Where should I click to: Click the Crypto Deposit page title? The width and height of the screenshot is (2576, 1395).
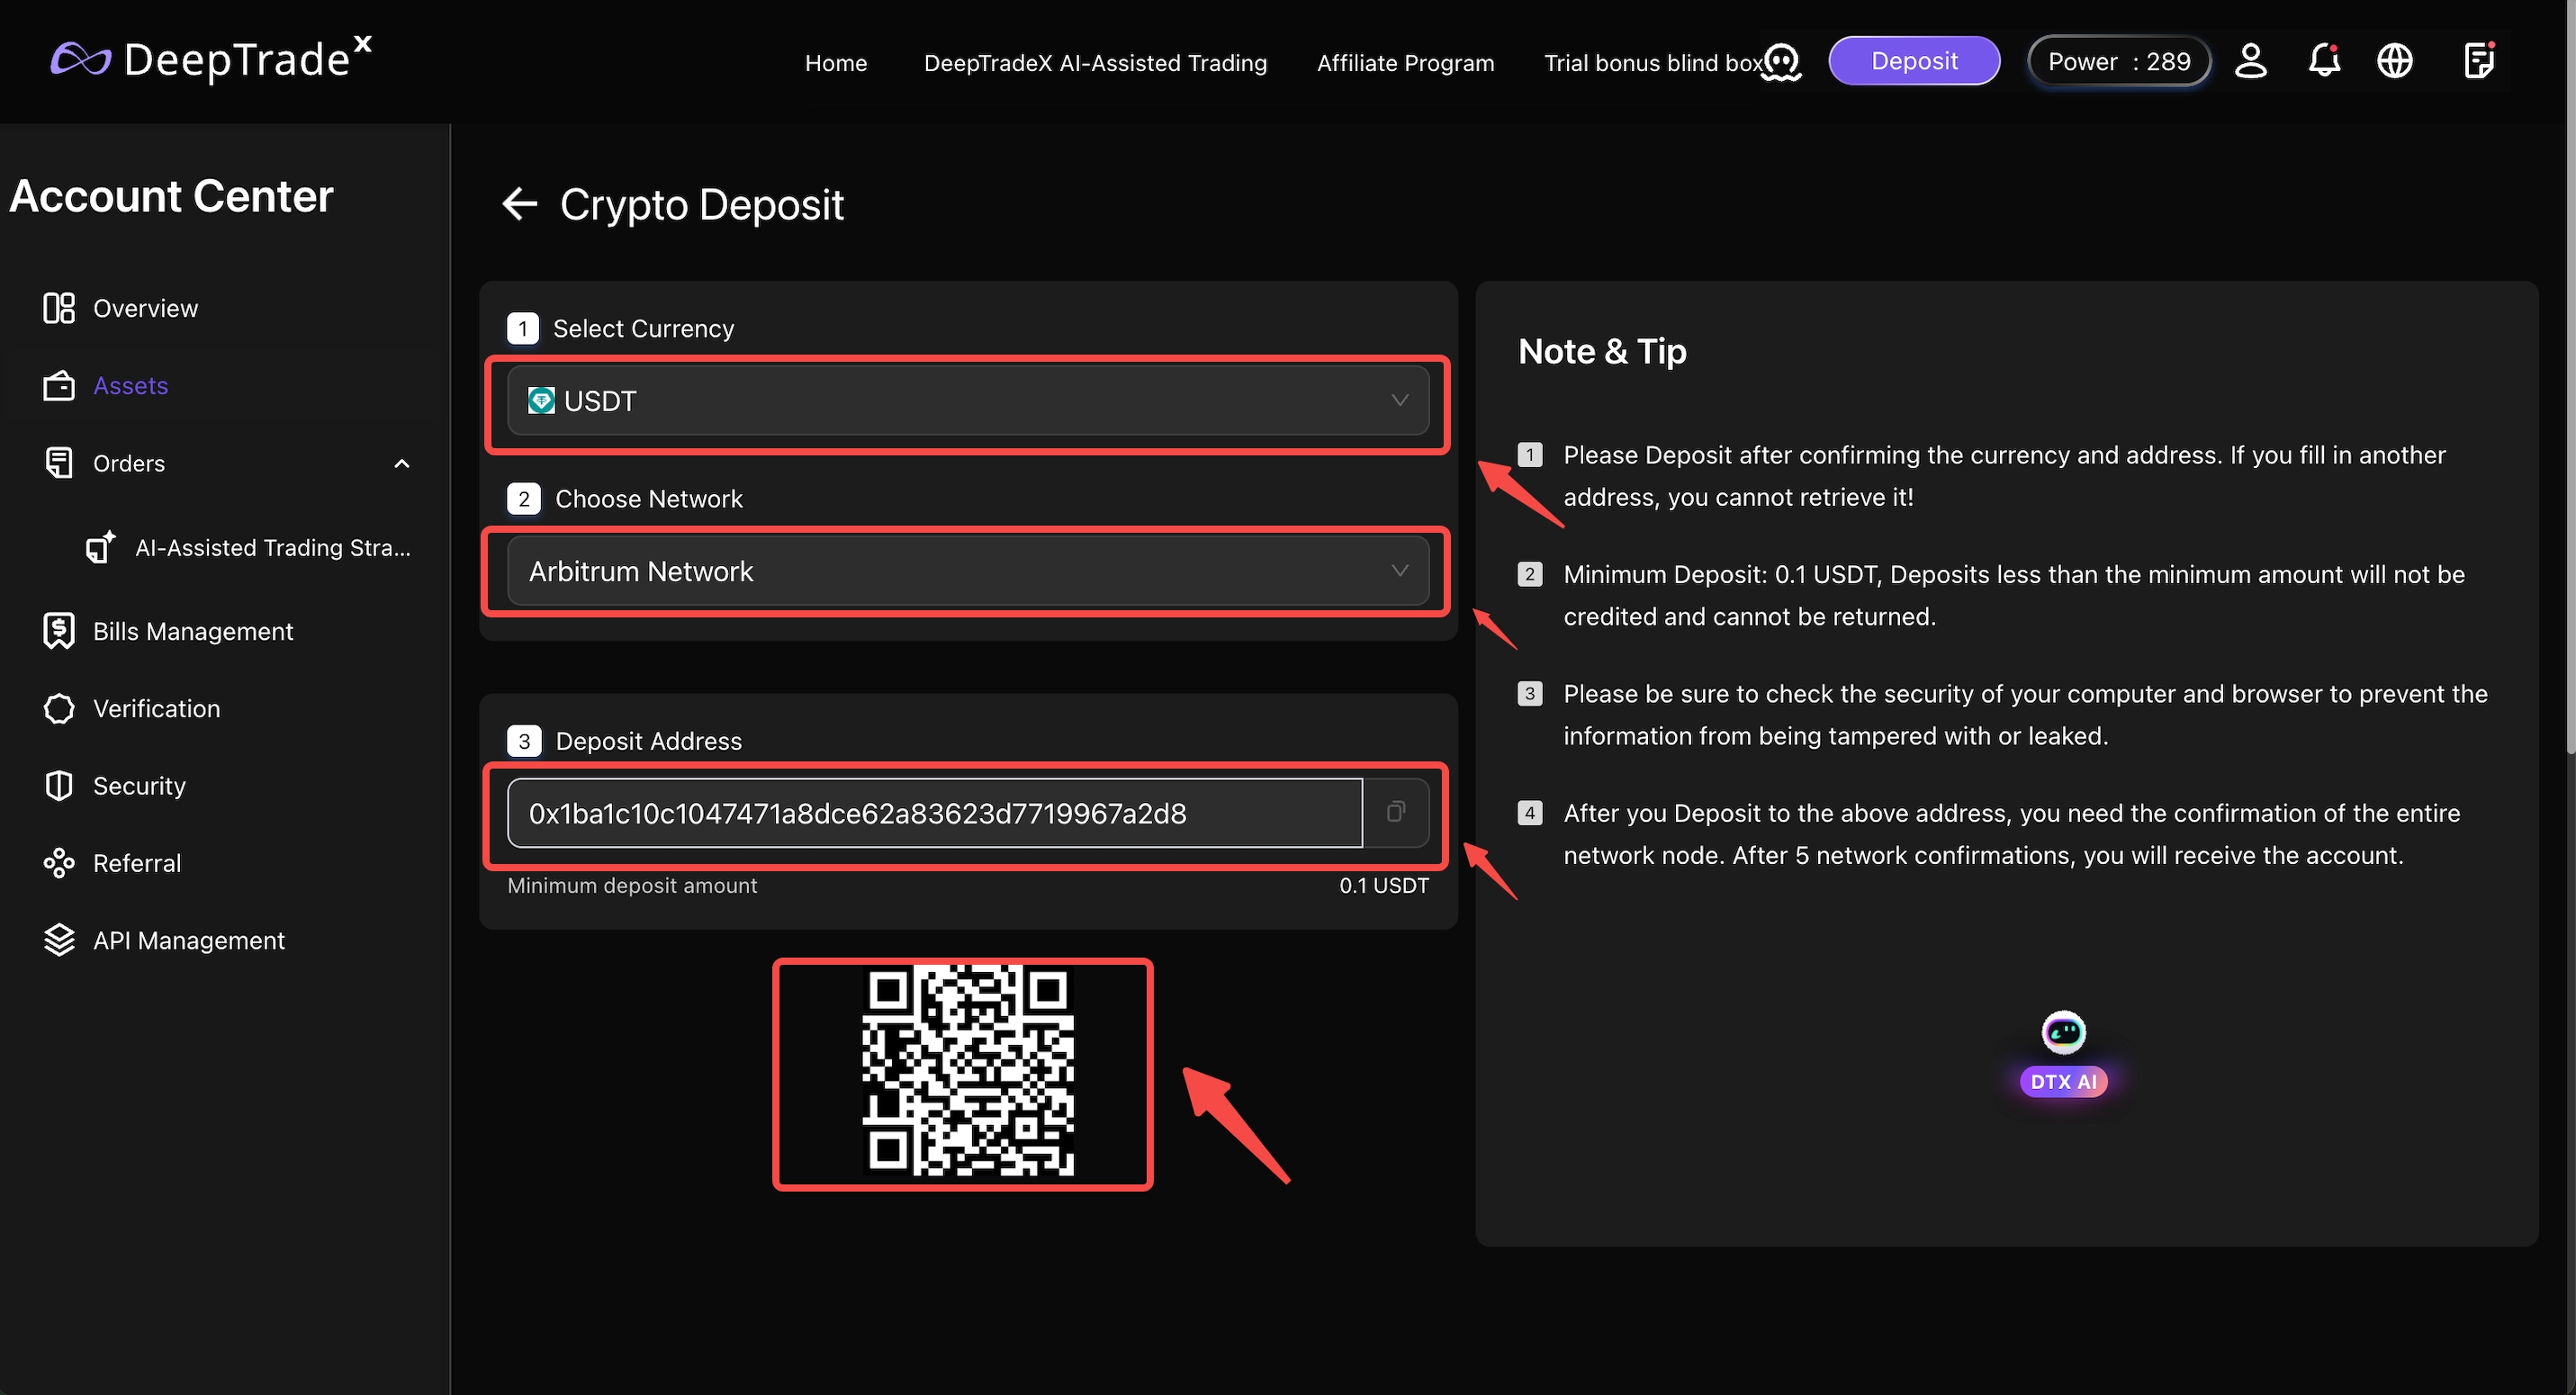coord(702,205)
